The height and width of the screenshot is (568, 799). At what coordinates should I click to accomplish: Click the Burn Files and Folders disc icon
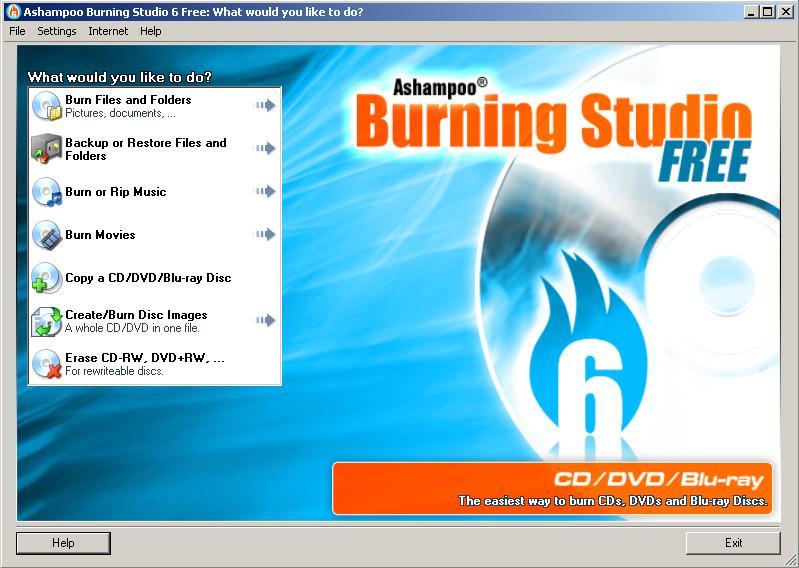(x=47, y=105)
